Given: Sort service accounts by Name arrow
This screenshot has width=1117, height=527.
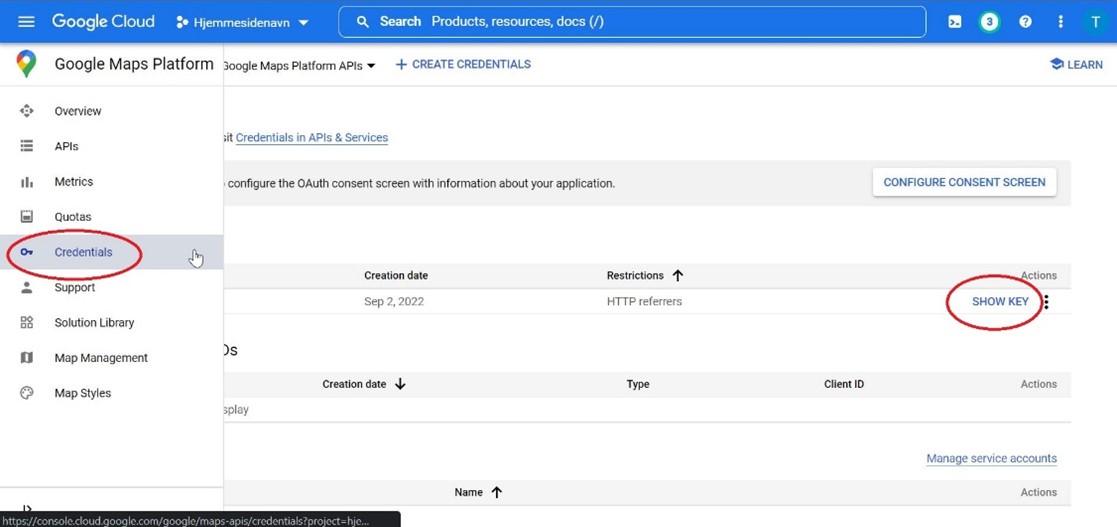Looking at the screenshot, I should 497,492.
